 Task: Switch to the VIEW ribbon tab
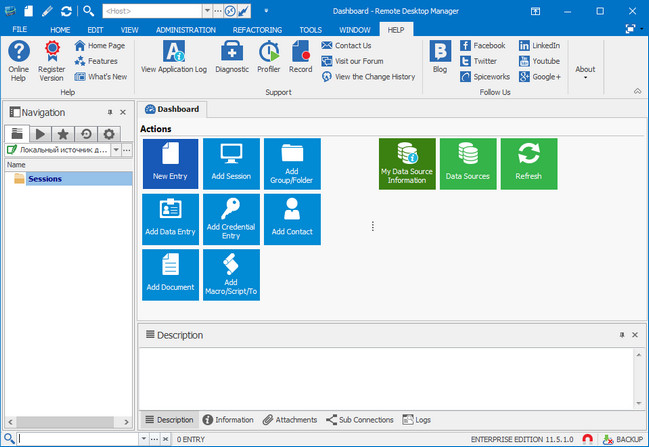(130, 30)
